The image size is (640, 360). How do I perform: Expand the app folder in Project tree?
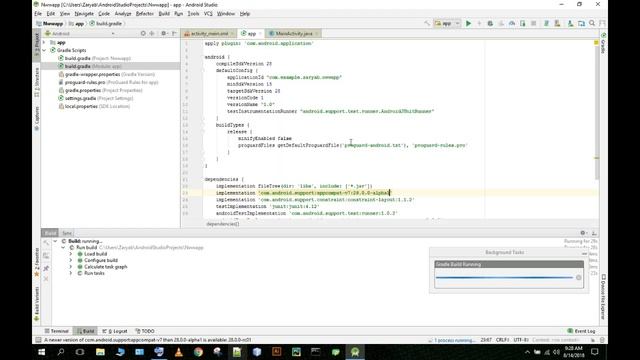pyautogui.click(x=44, y=42)
